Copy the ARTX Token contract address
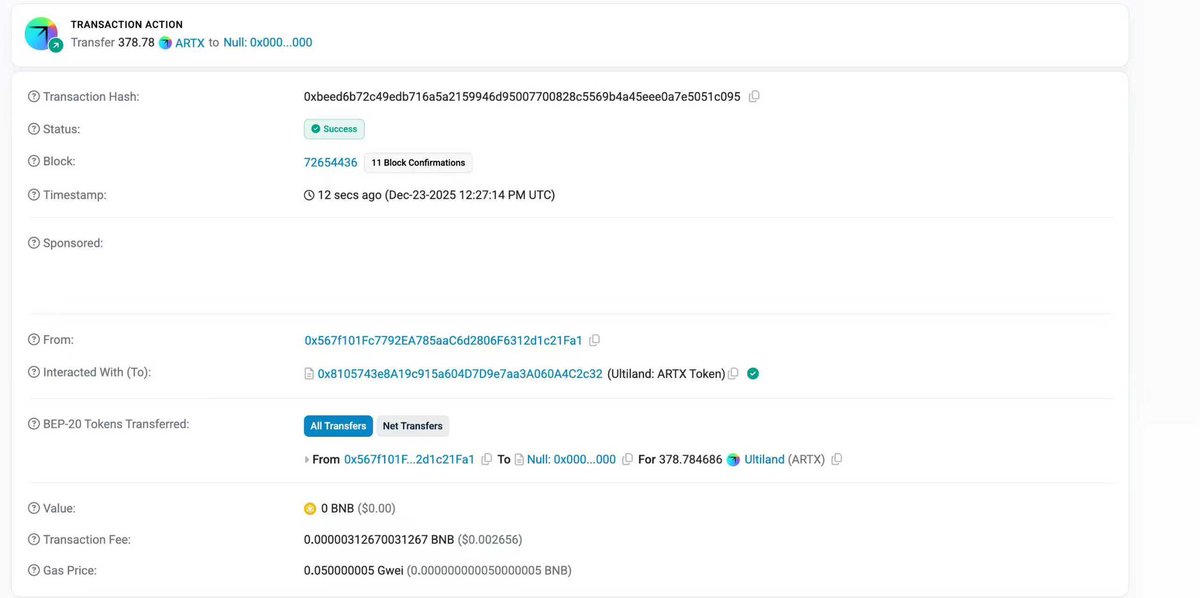Image resolution: width=1200 pixels, height=598 pixels. (733, 373)
